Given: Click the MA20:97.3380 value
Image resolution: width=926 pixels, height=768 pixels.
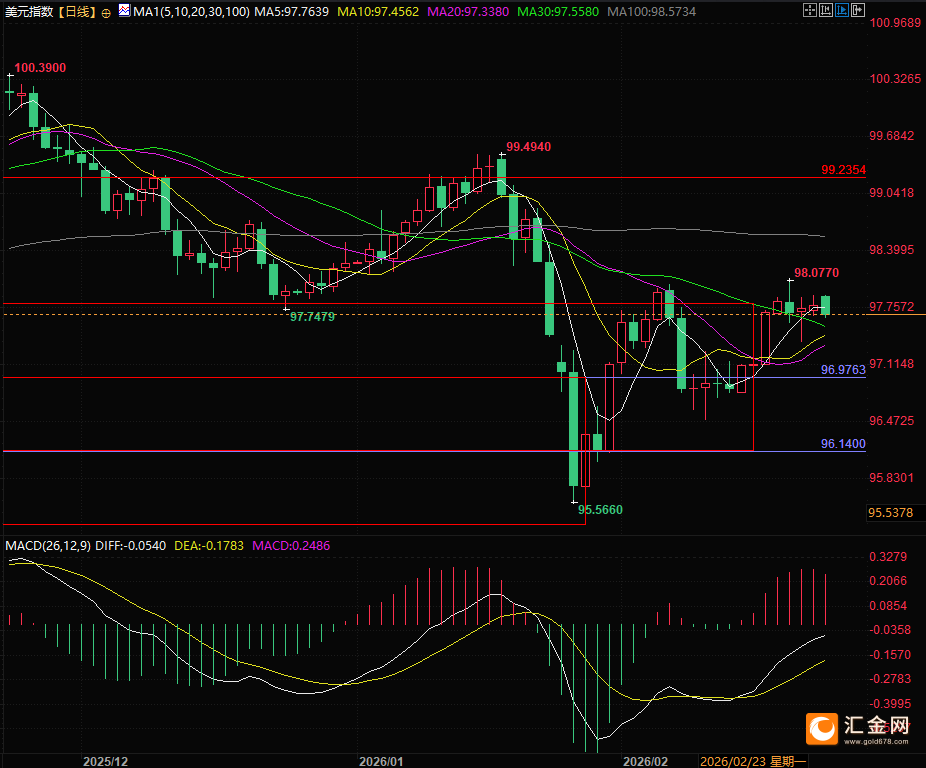Looking at the screenshot, I should click(x=468, y=12).
